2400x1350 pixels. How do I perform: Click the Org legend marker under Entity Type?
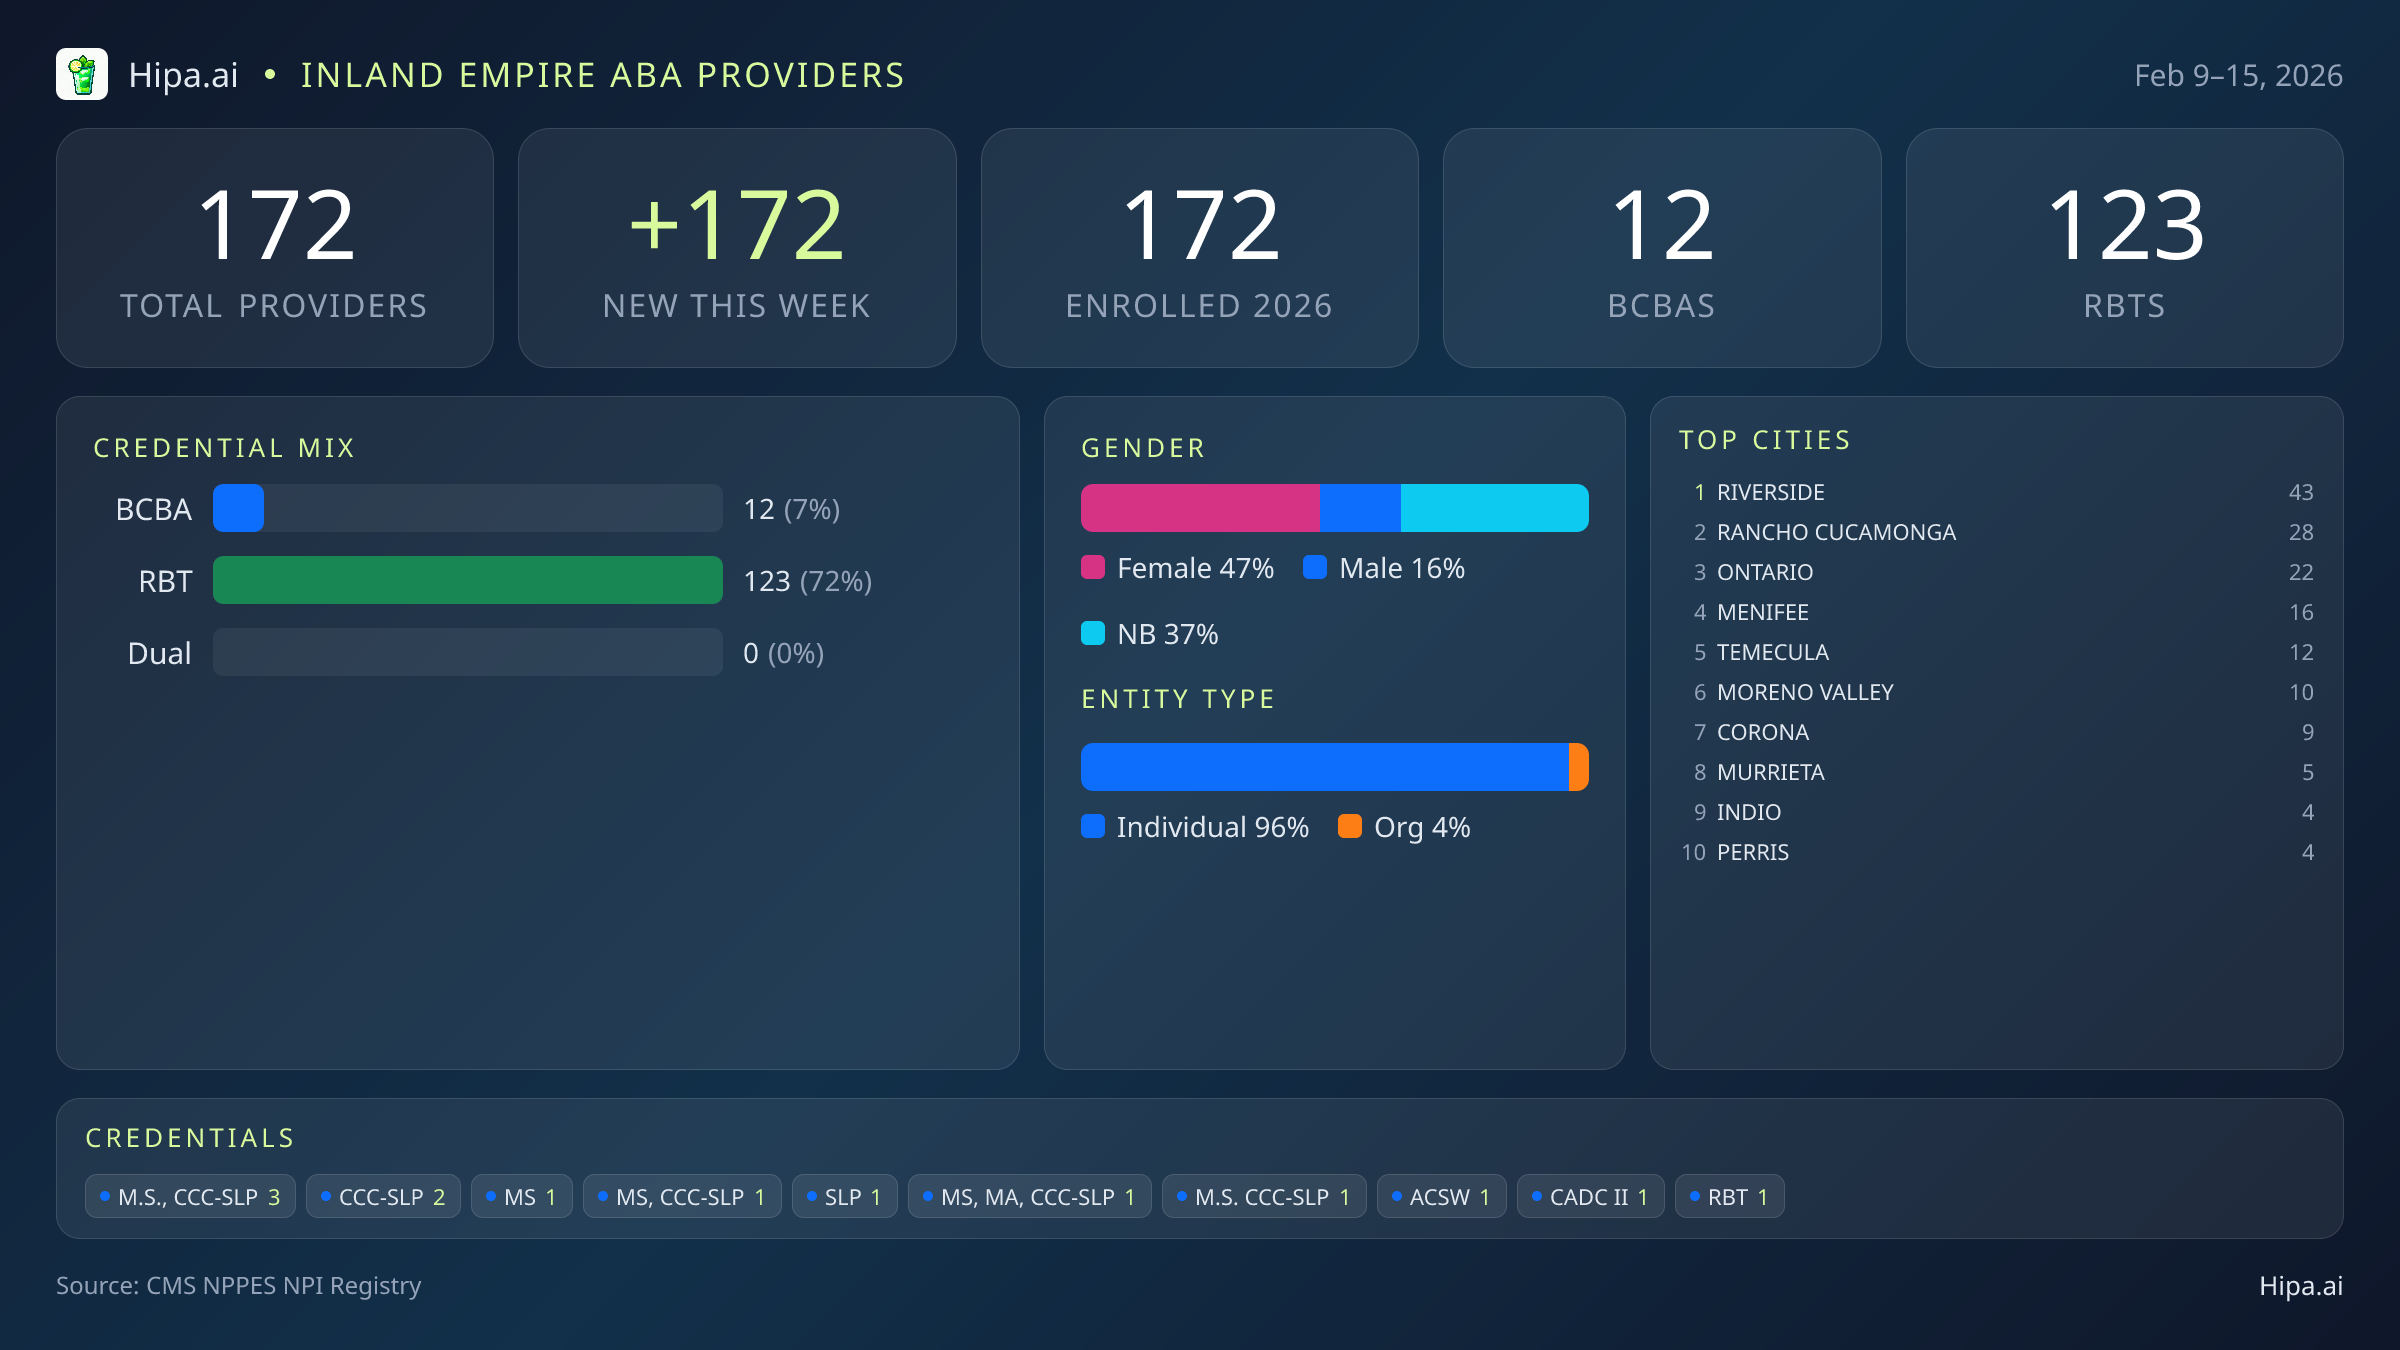tap(1350, 827)
